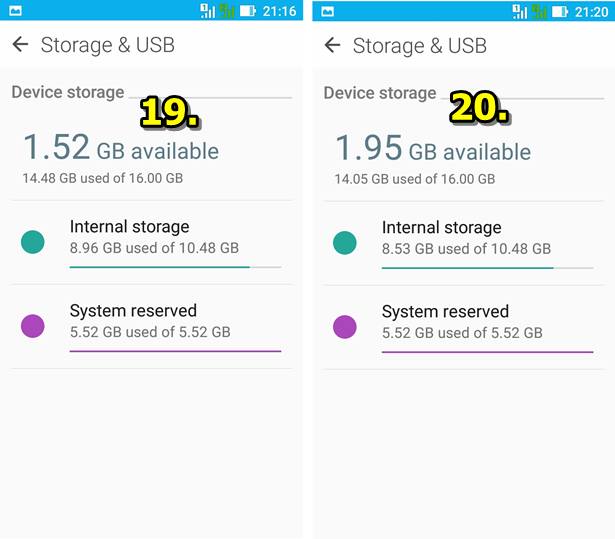615x539 pixels.
Task: Open System reserved entry in right screen
Action: pyautogui.click(x=464, y=327)
